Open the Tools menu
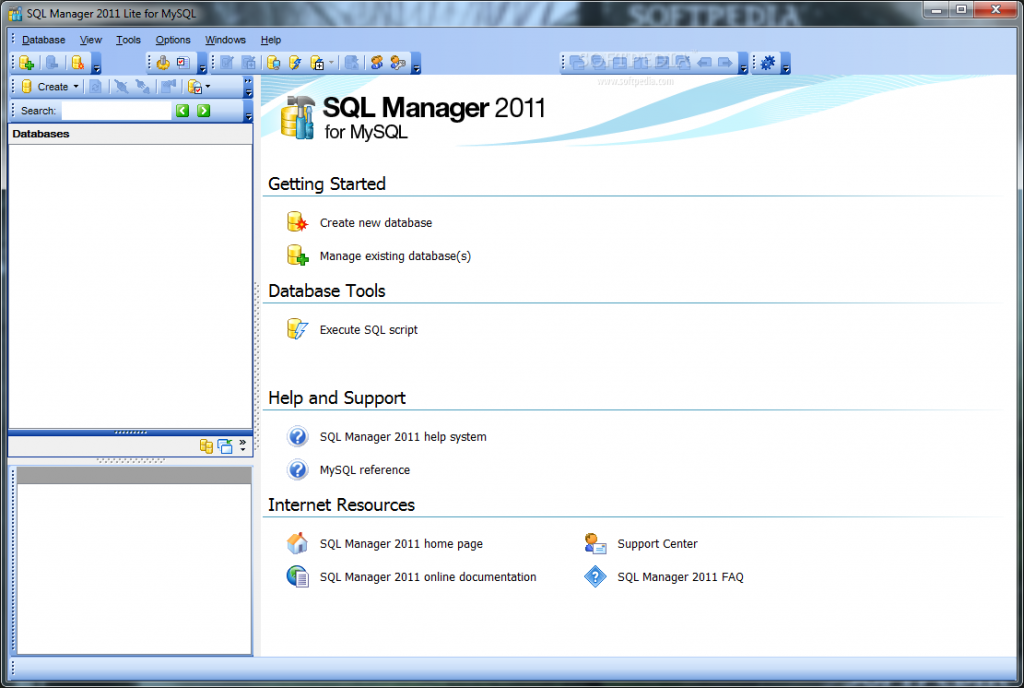 (128, 40)
